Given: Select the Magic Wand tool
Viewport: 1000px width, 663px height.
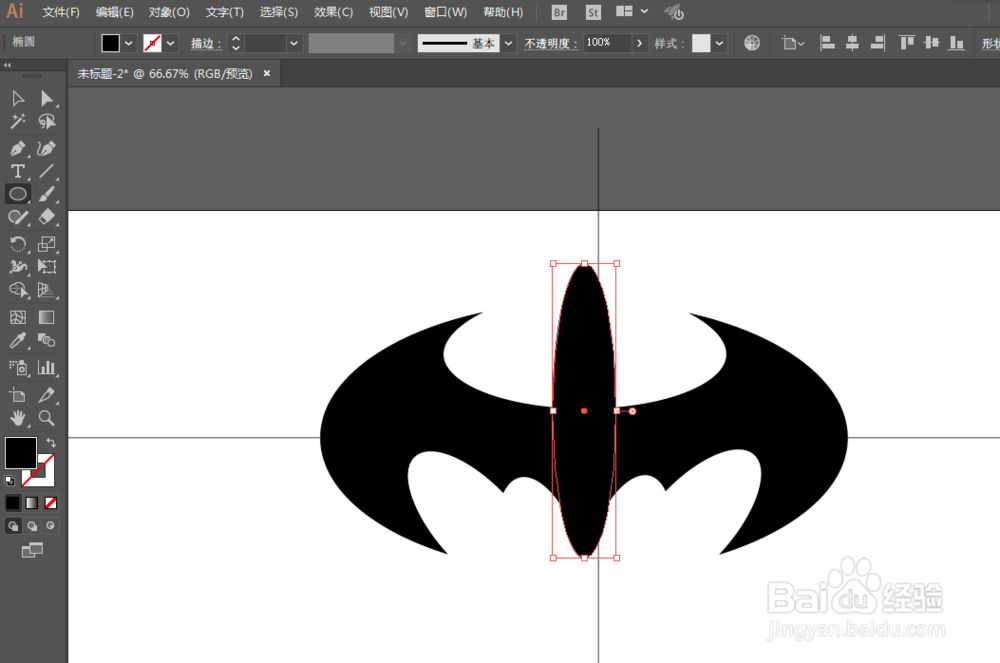Looking at the screenshot, I should tap(18, 121).
